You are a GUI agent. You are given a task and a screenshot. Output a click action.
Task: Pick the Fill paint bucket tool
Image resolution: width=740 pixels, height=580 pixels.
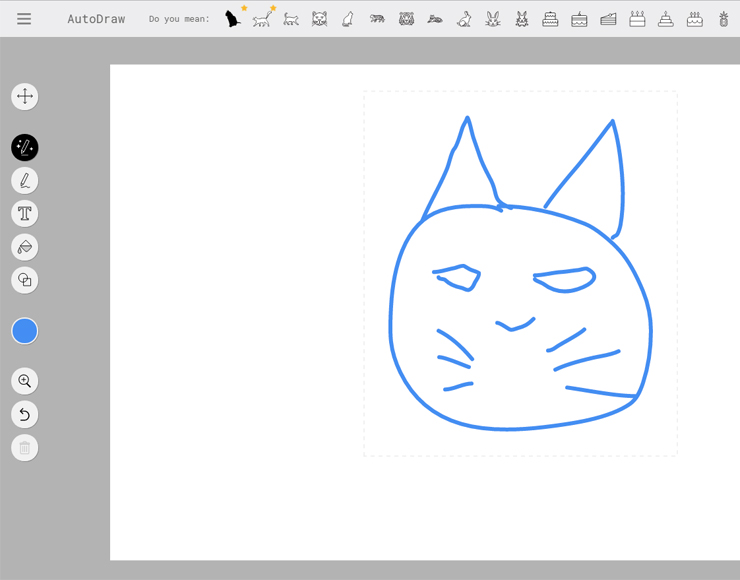[x=25, y=247]
